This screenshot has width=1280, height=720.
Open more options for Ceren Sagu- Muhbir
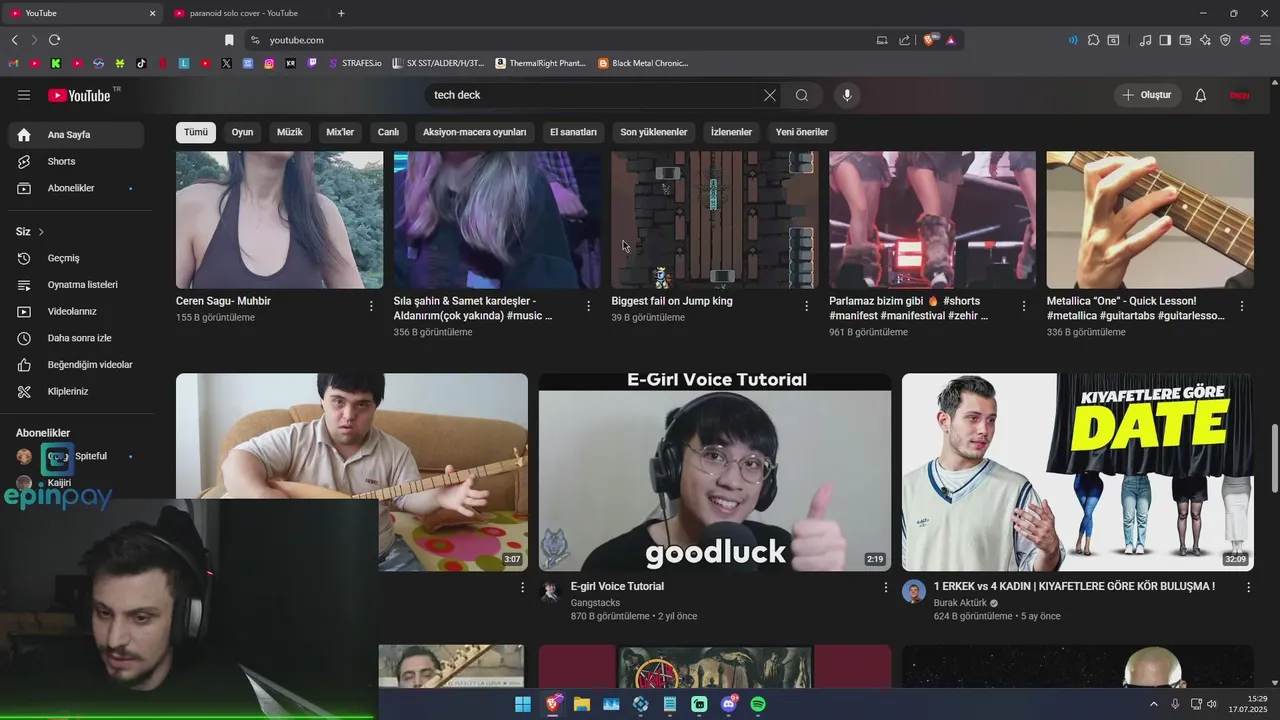(371, 306)
